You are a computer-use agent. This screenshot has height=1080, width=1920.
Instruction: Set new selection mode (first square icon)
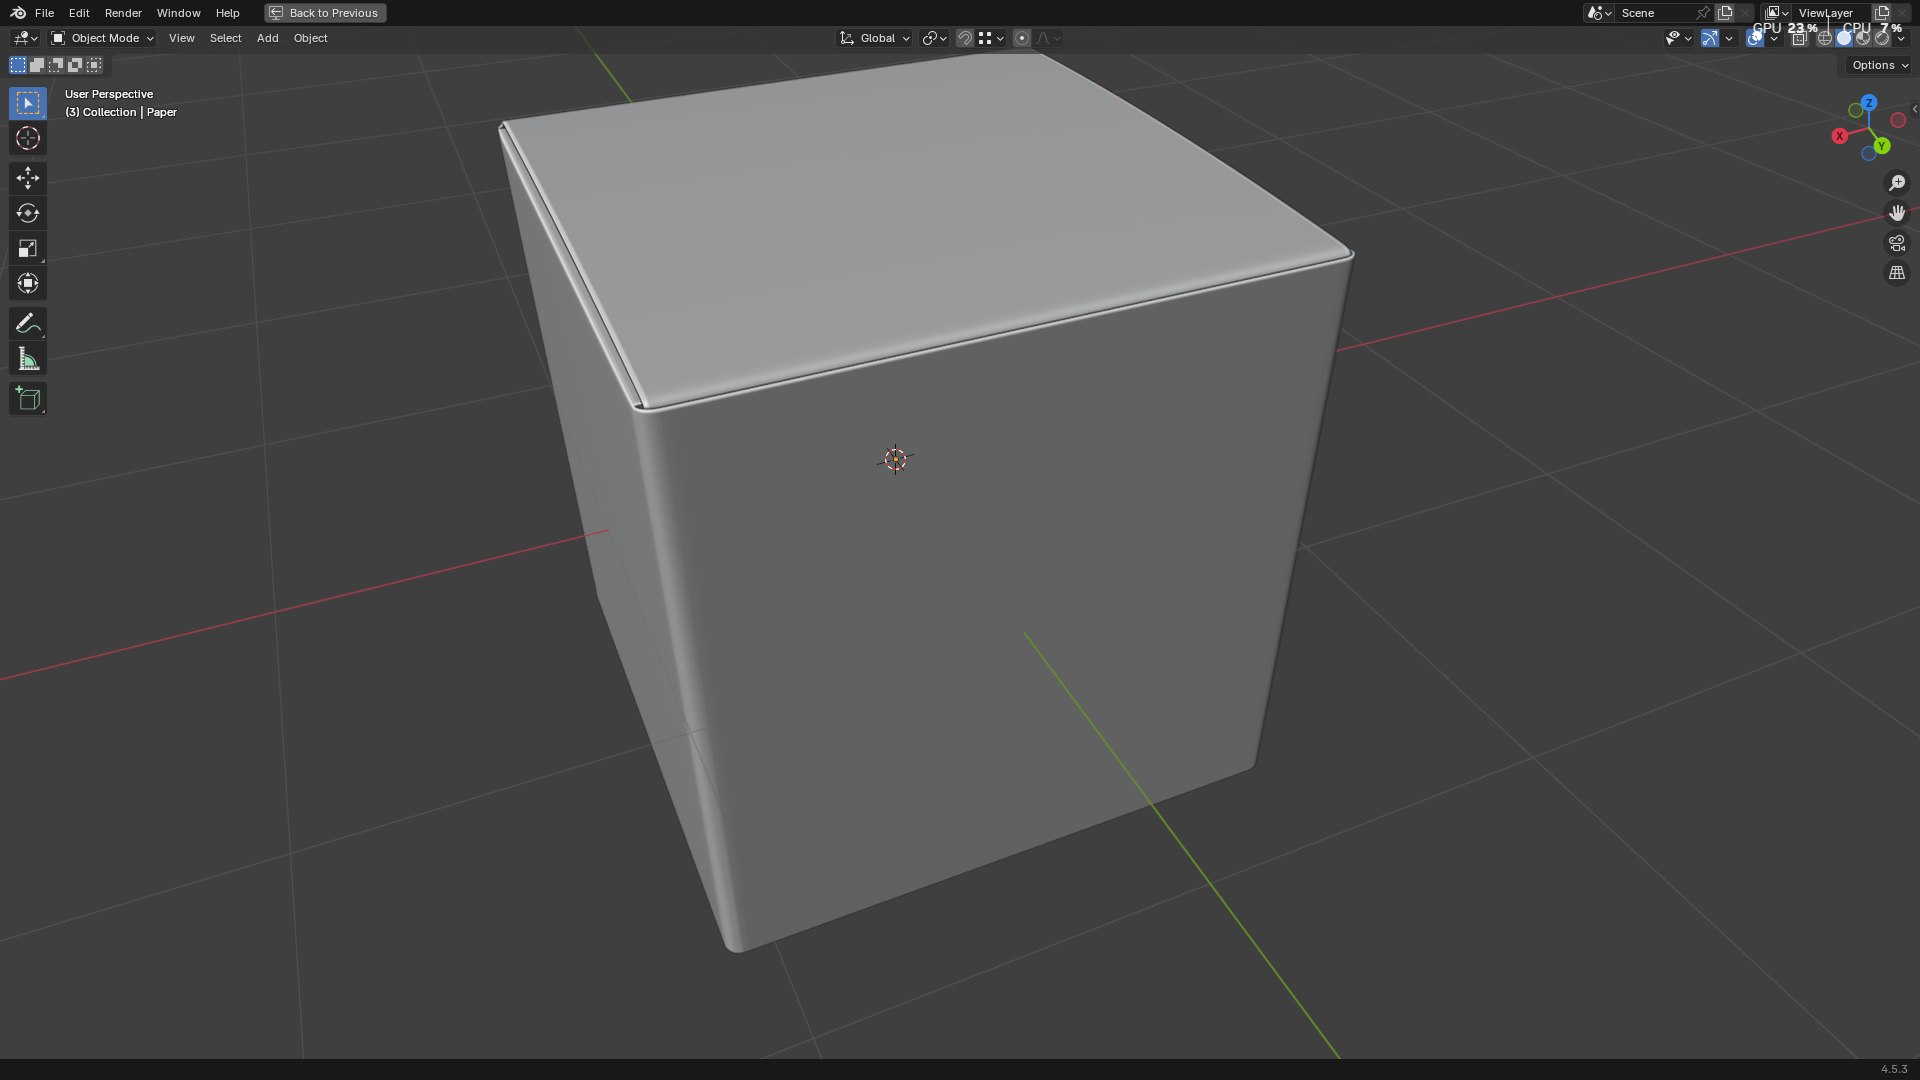[18, 65]
